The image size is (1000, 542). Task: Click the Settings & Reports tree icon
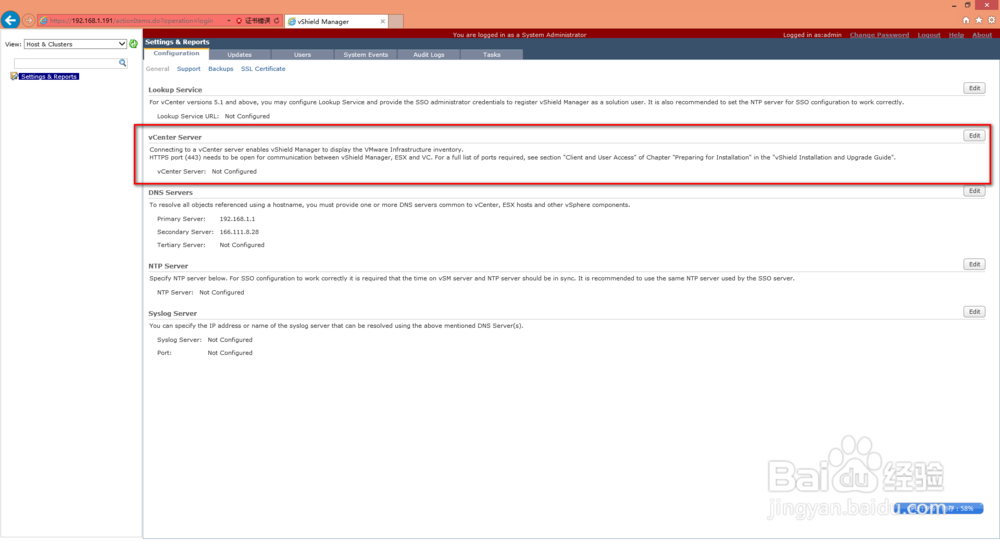tap(14, 77)
